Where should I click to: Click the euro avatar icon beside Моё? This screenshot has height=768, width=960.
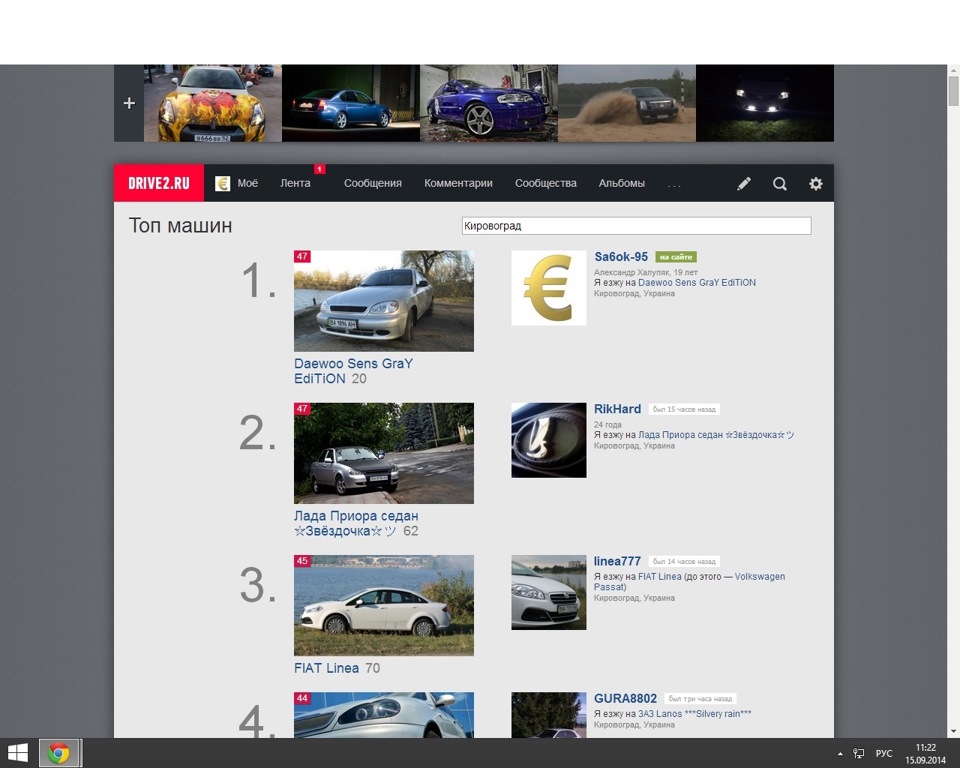[222, 183]
